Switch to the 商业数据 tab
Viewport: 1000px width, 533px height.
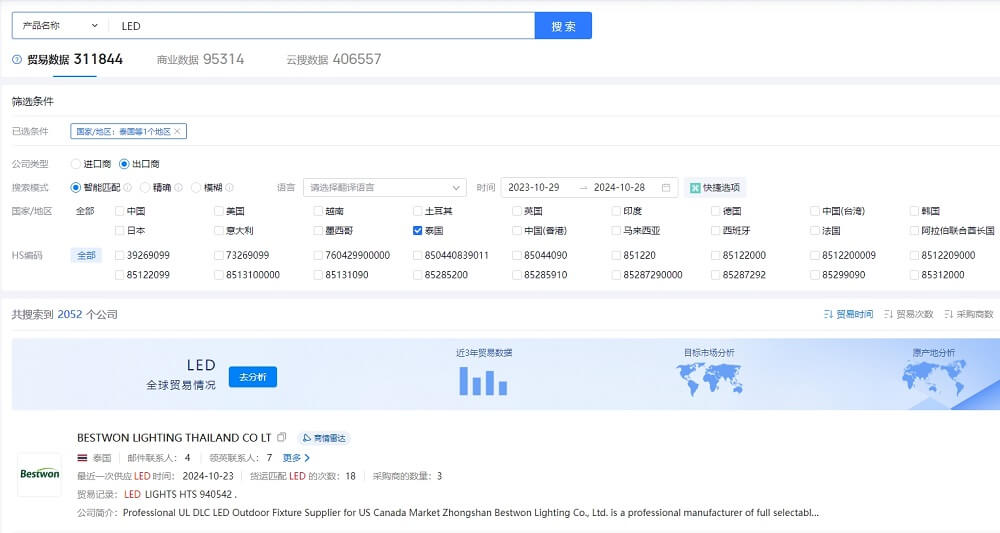pyautogui.click(x=200, y=59)
